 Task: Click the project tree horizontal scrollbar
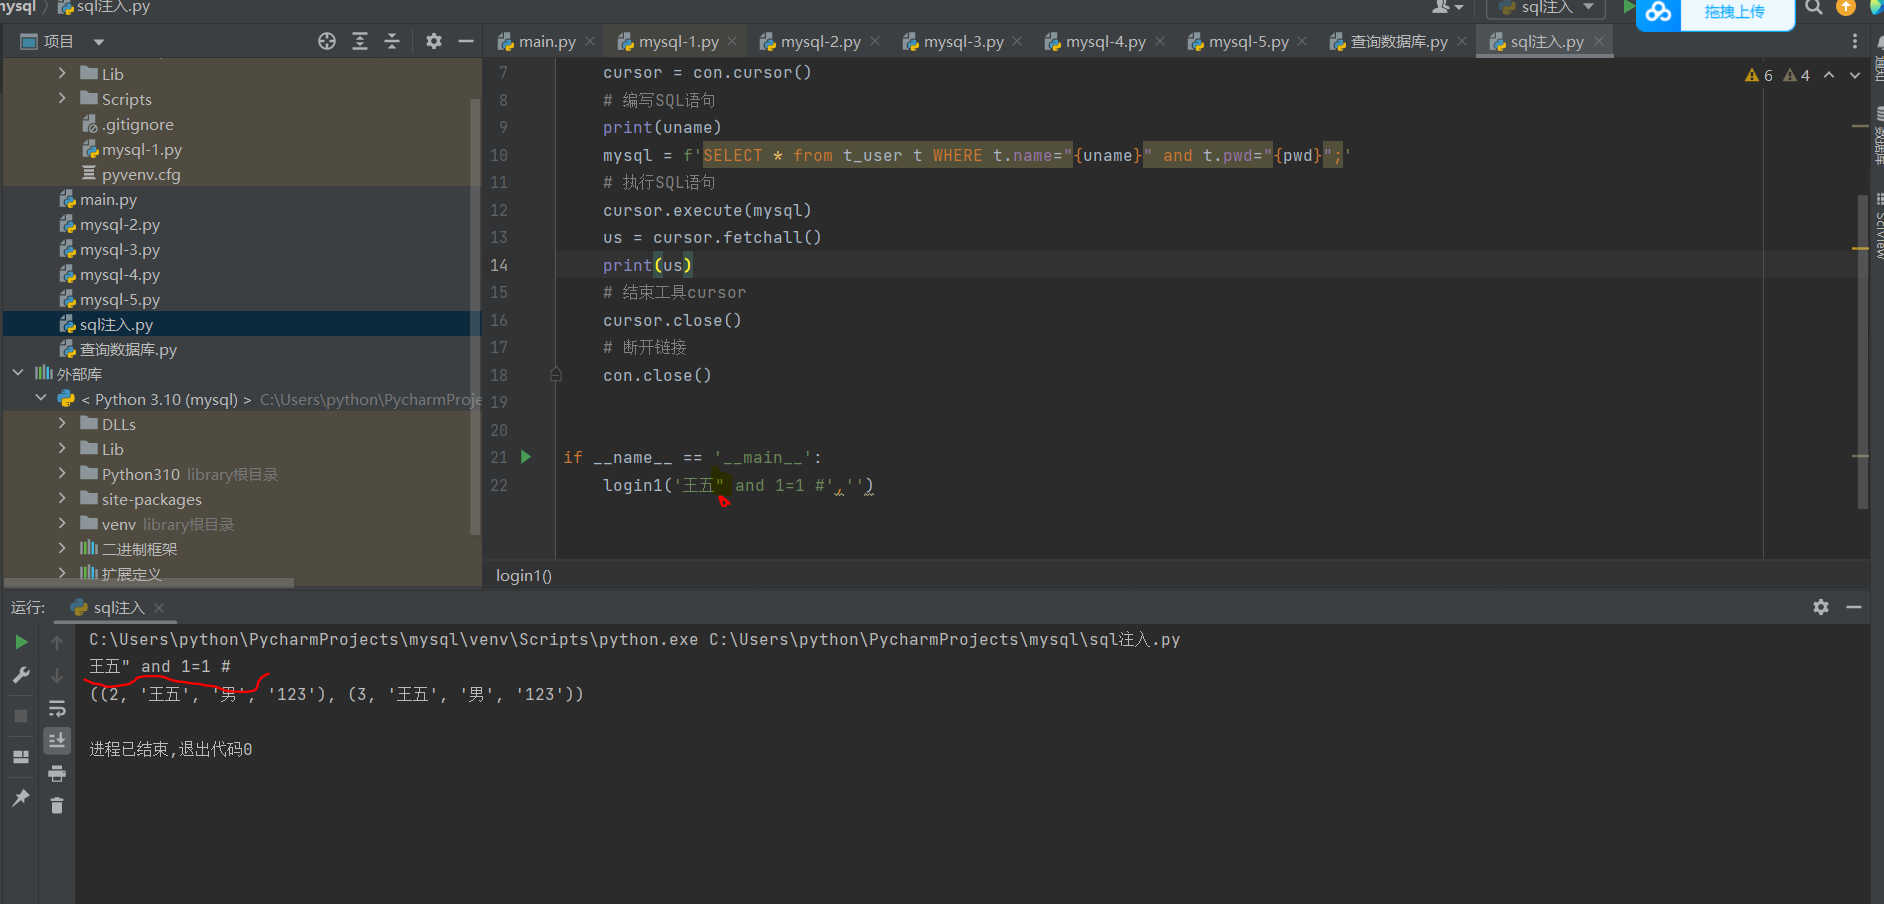149,582
